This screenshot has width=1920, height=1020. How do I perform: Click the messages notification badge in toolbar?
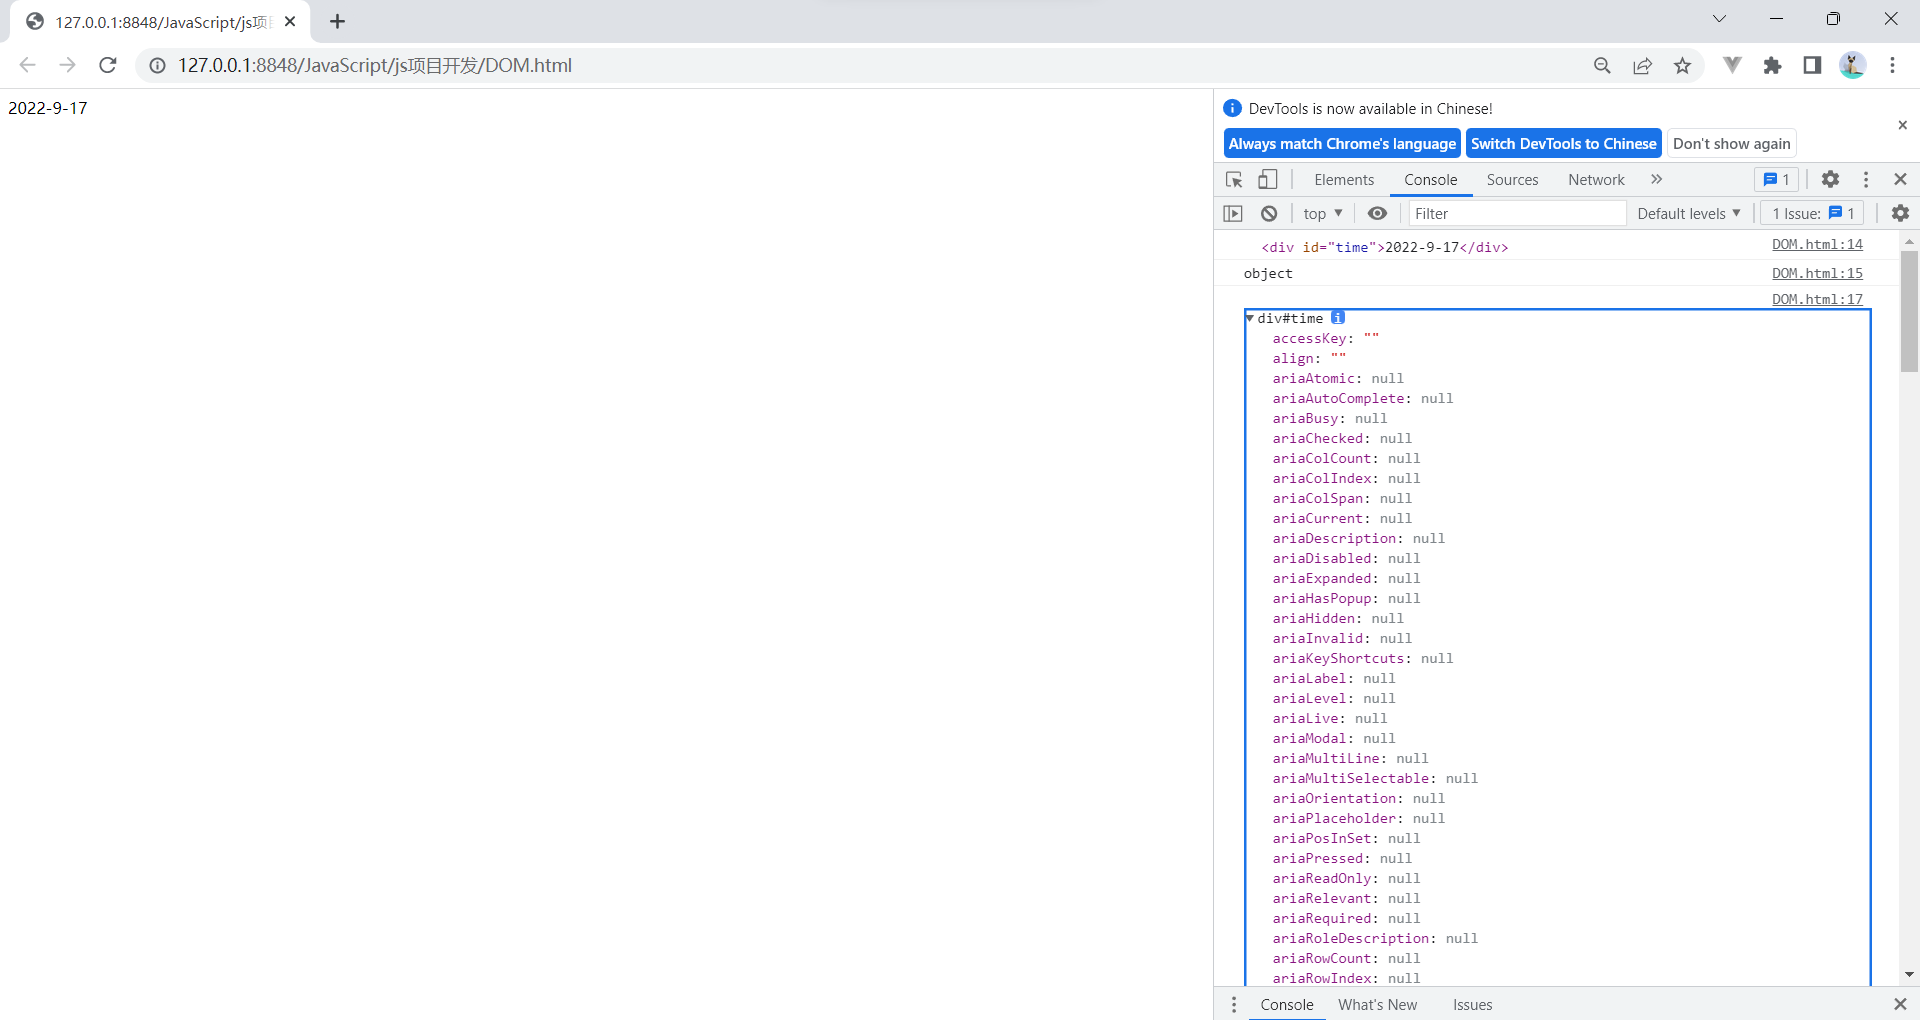point(1776,179)
